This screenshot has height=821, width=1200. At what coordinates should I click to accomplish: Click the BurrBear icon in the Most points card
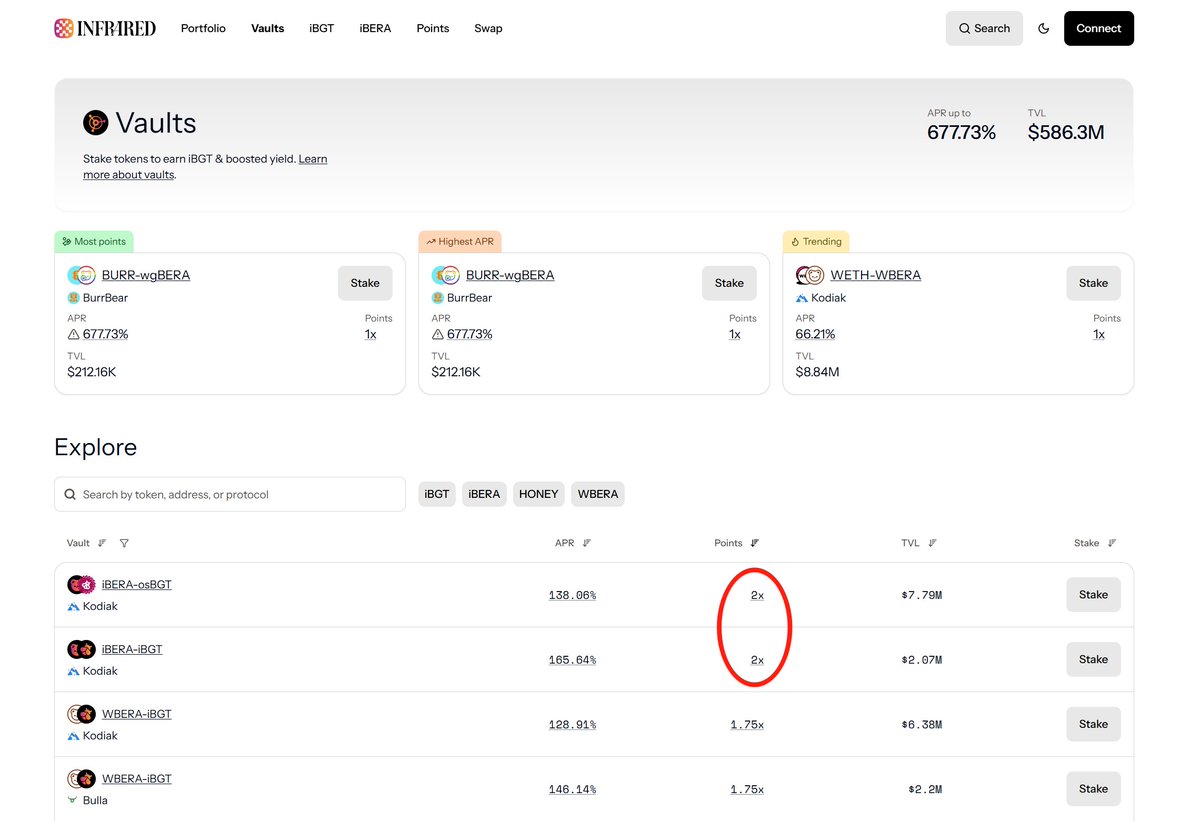(73, 298)
